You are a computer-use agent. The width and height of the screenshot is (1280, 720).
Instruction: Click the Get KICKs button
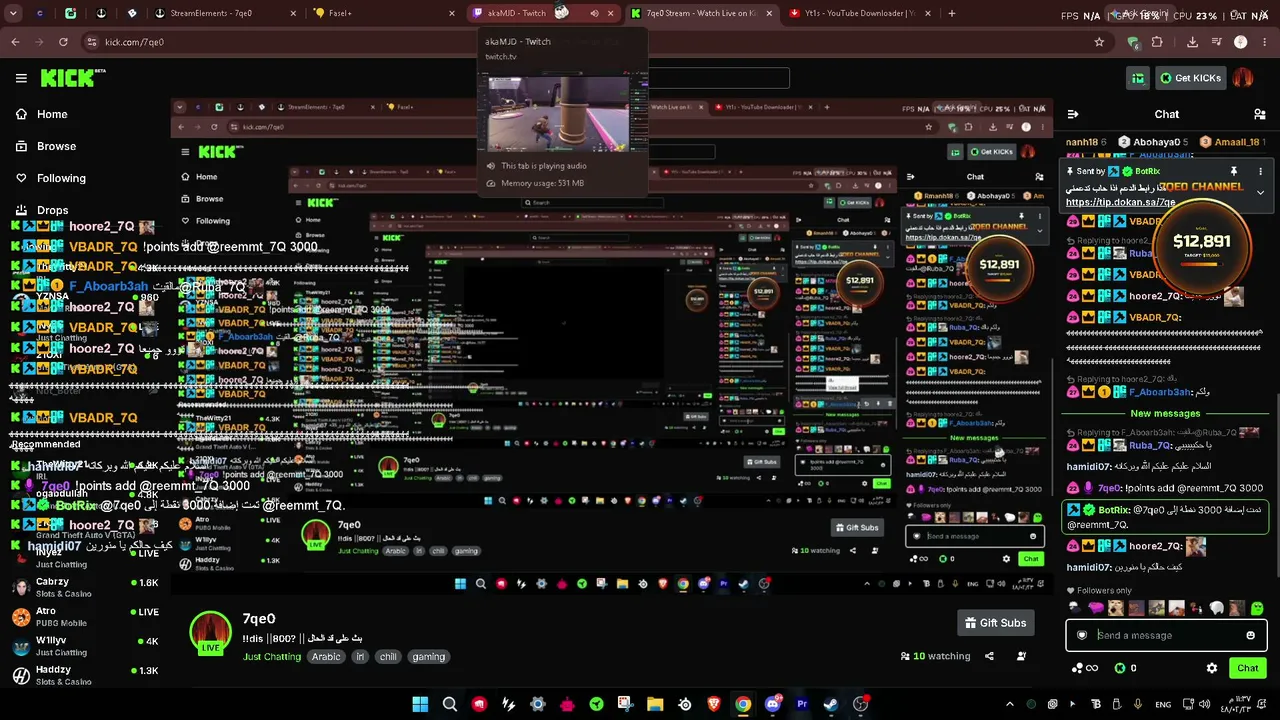(x=1190, y=78)
